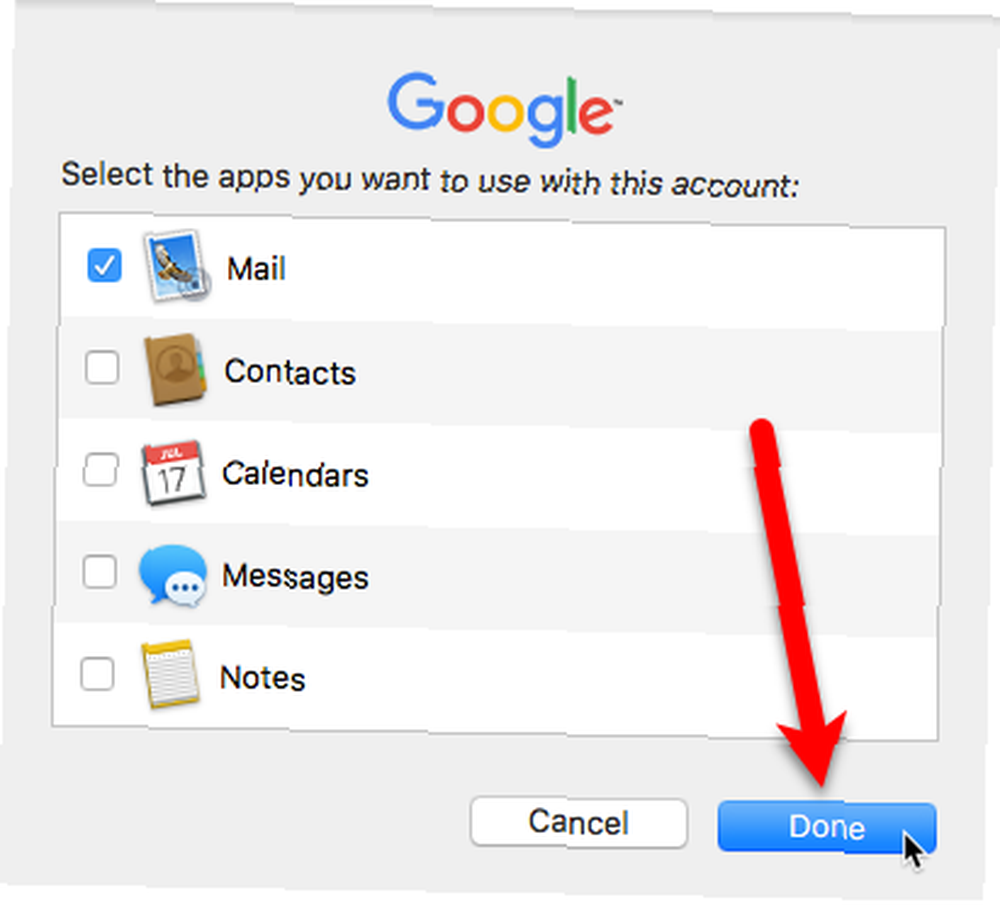Click the blue Messages speech bubble icon

pos(172,575)
